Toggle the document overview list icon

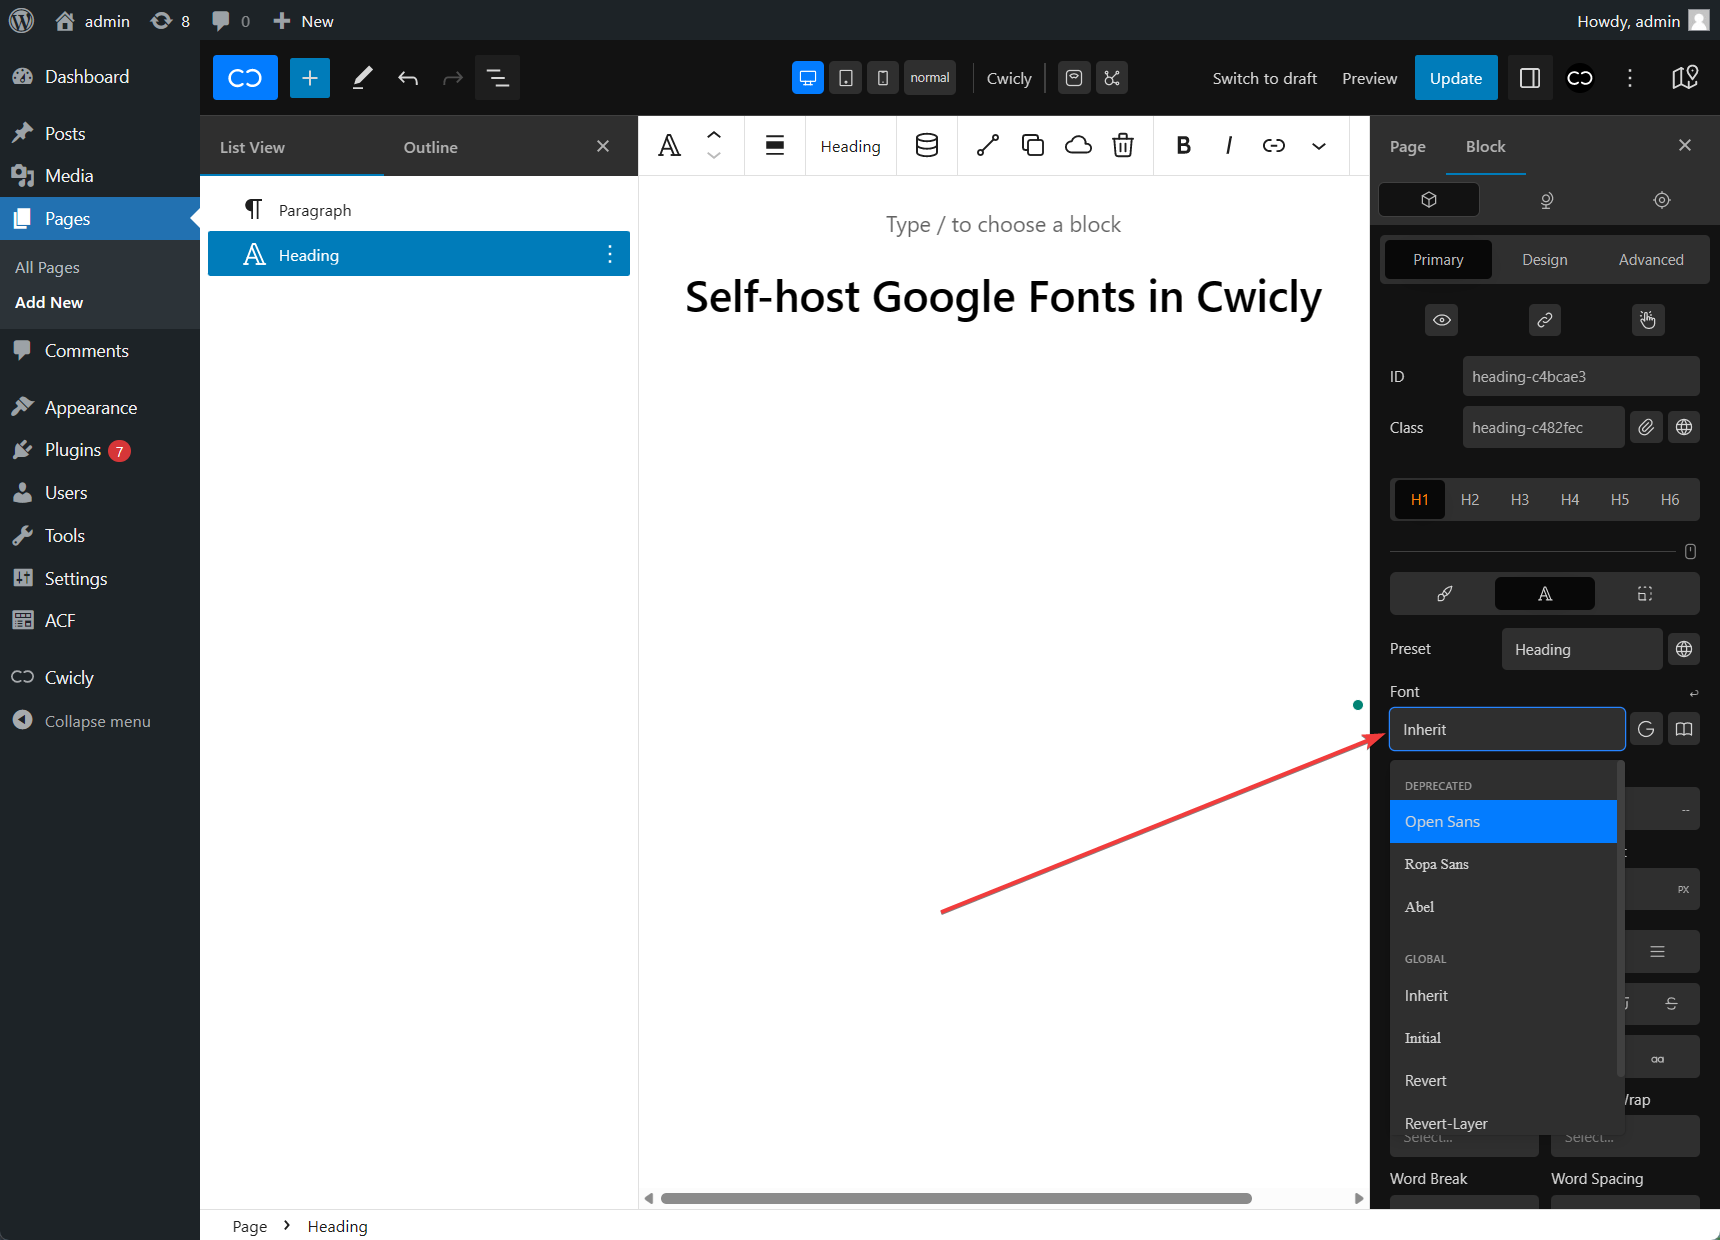pos(497,78)
